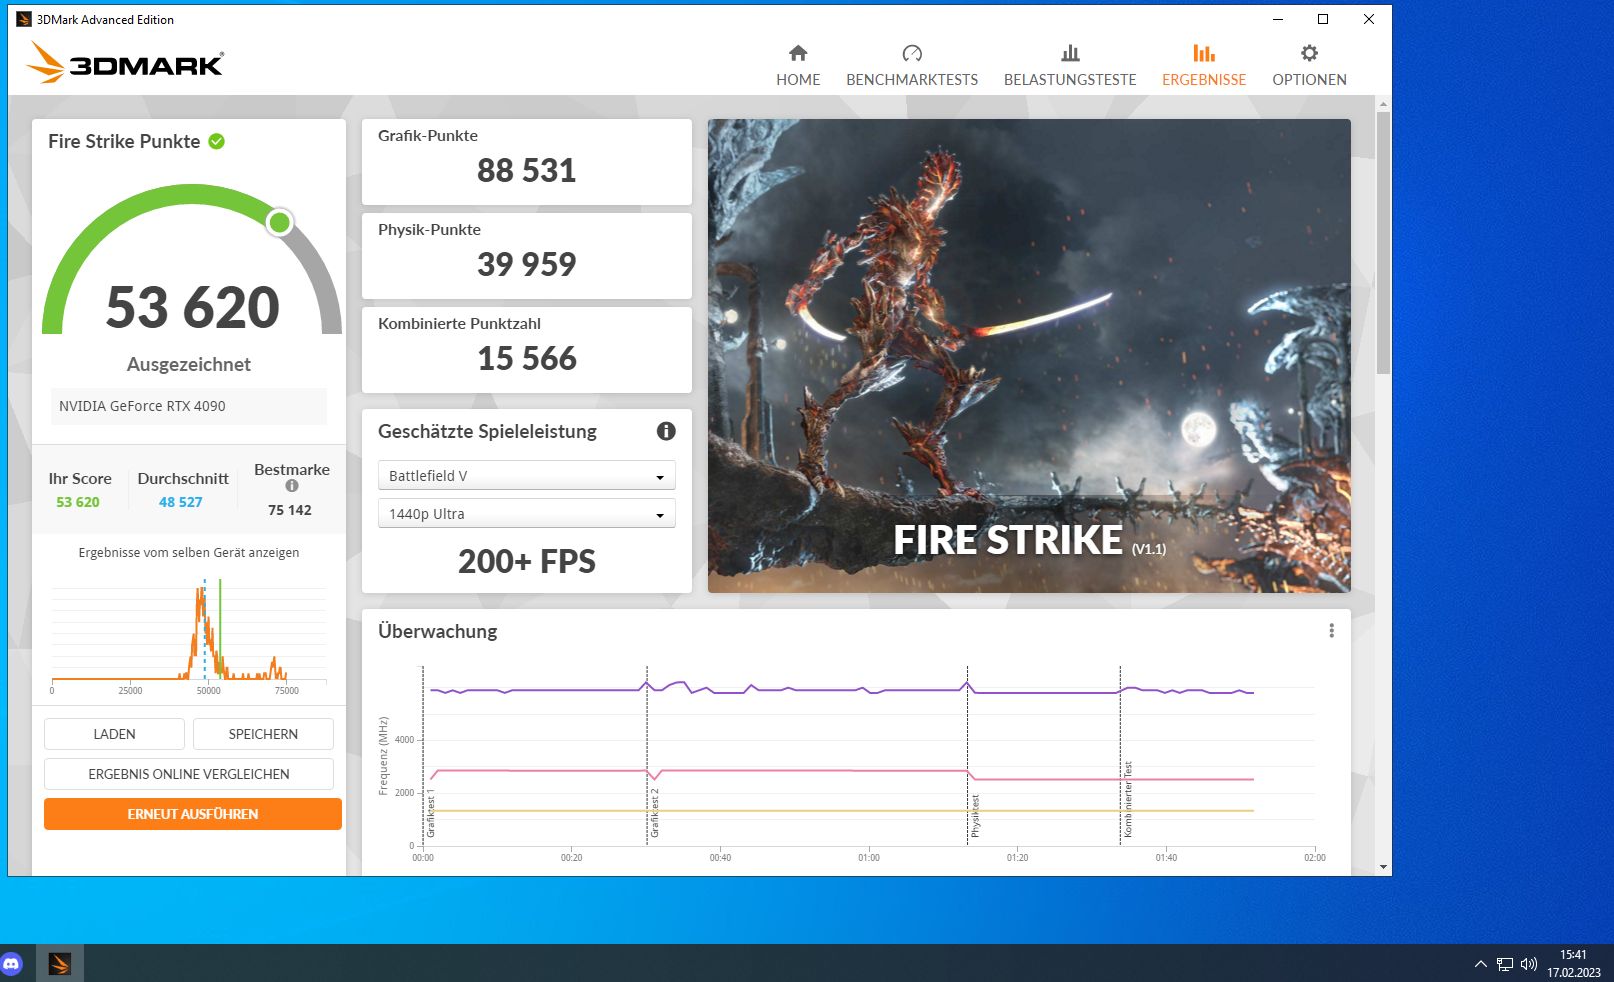1614x982 pixels.
Task: Click the SPEICHERN button
Action: click(263, 734)
